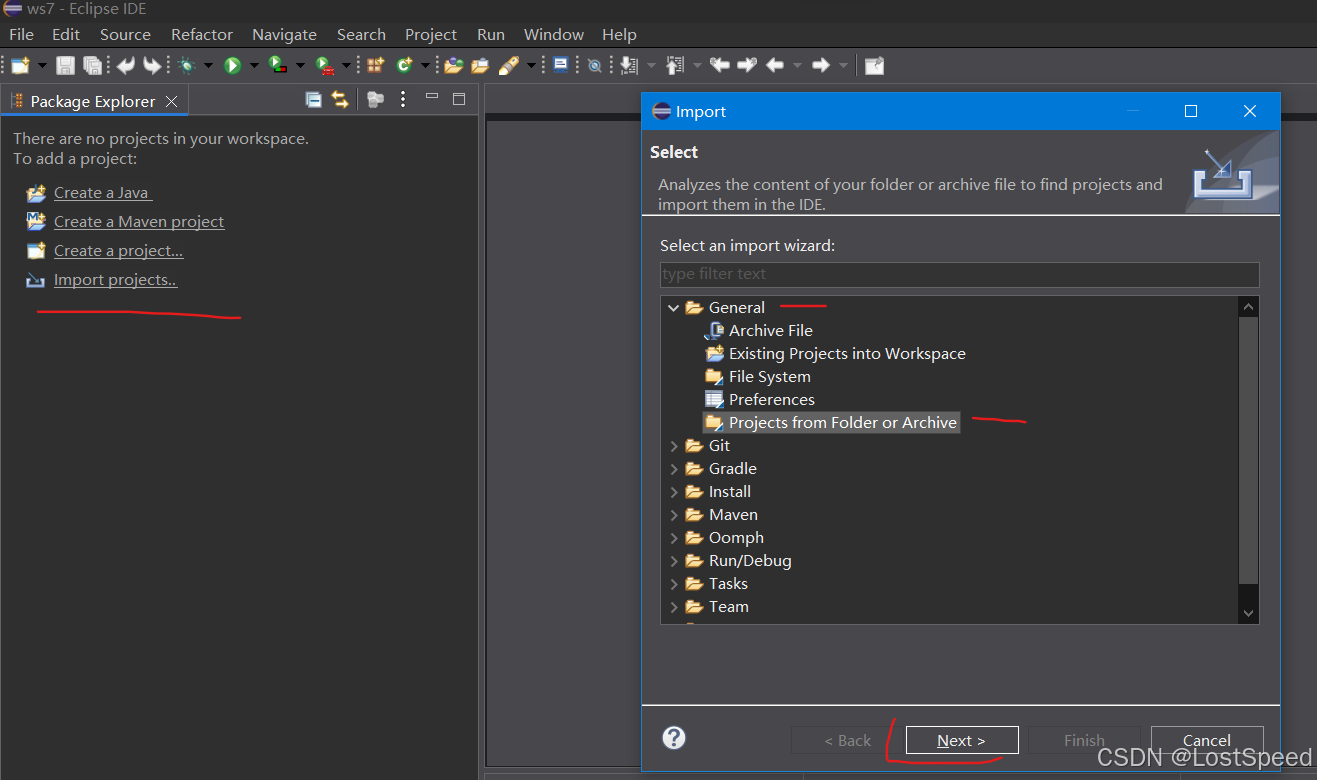Click the Pin Editor toolbar icon
Viewport: 1317px width, 780px height.
874,65
